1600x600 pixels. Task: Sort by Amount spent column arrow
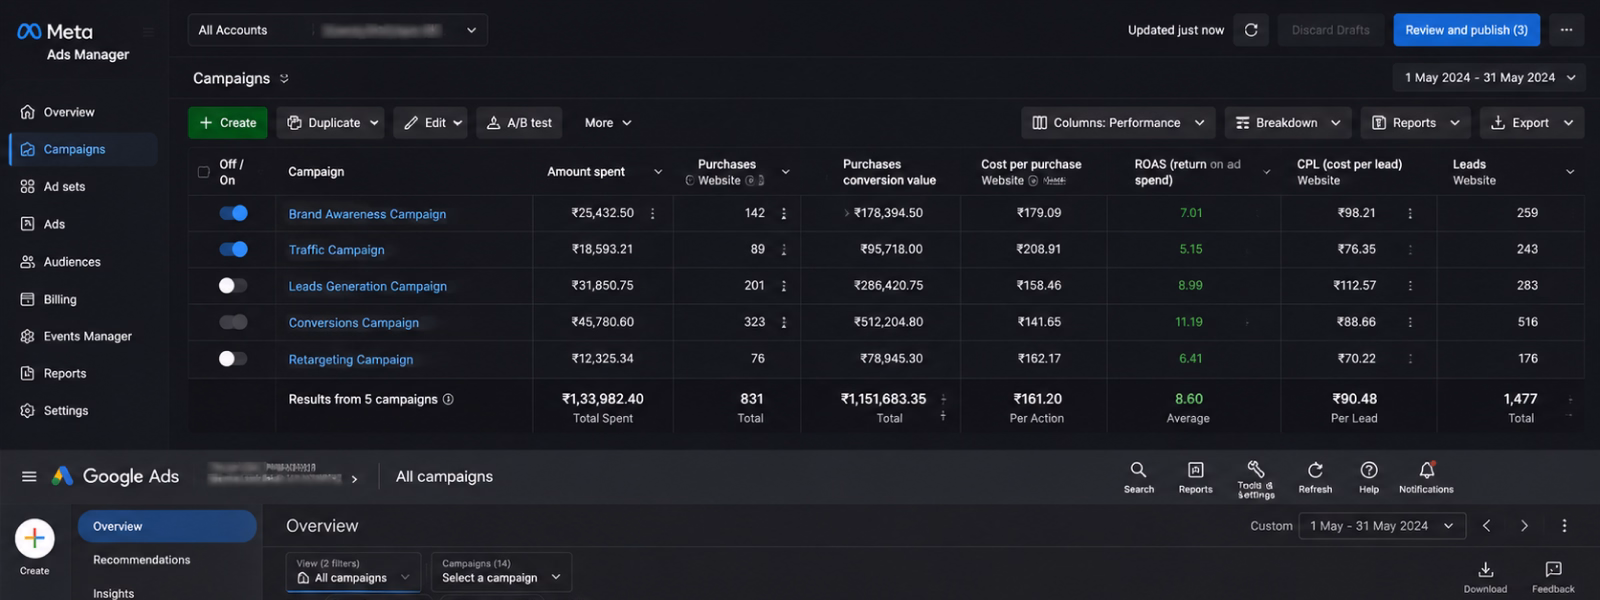658,172
